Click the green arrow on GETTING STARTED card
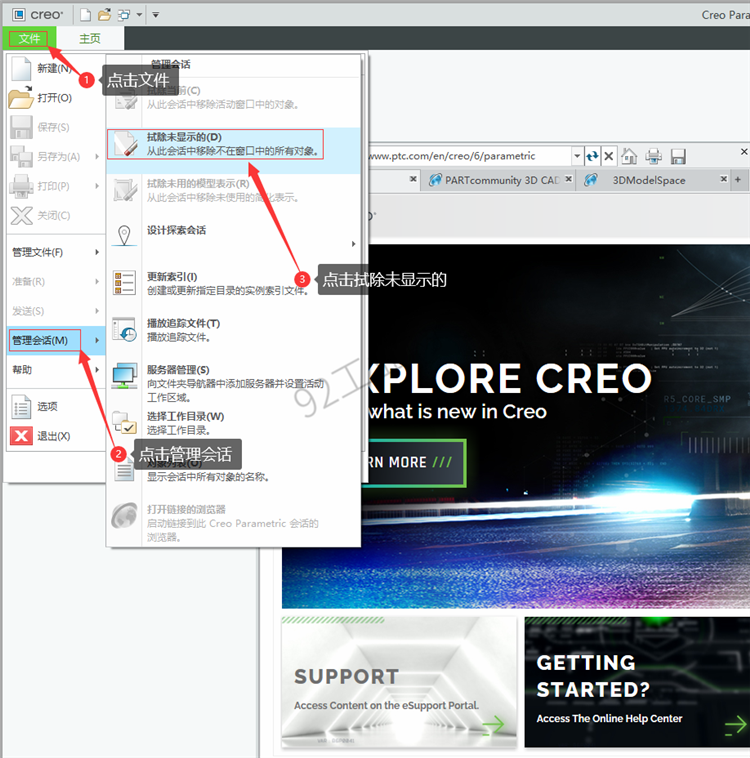750x758 pixels. [x=735, y=725]
